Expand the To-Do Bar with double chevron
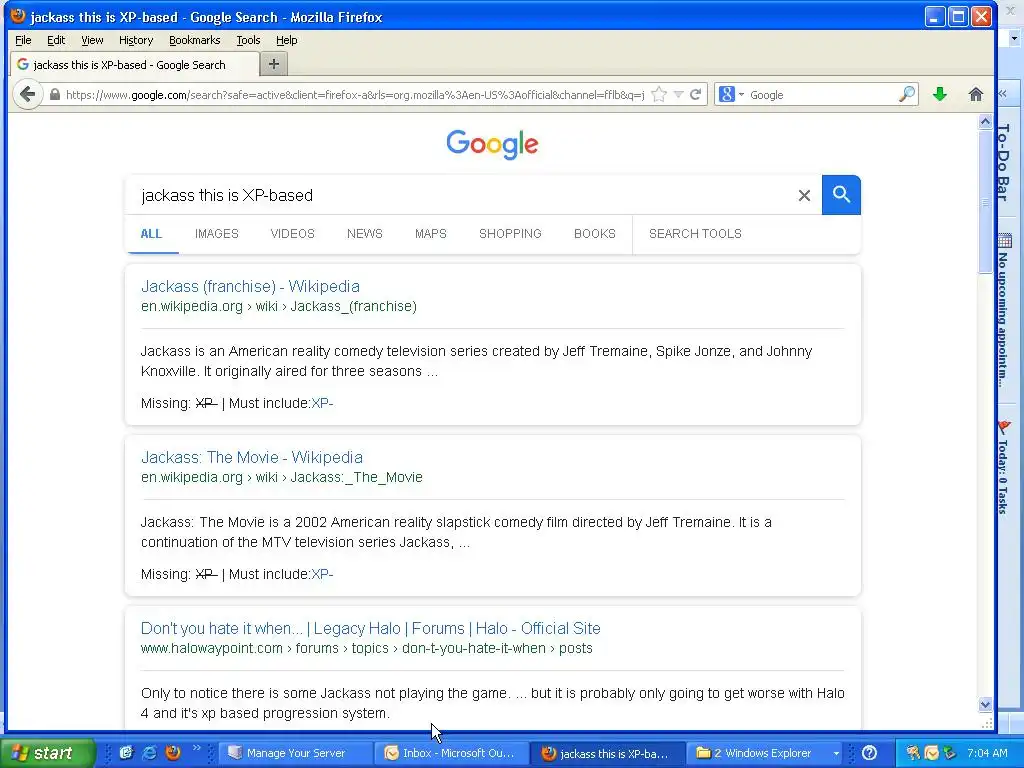Viewport: 1024px width, 768px height. click(1003, 94)
